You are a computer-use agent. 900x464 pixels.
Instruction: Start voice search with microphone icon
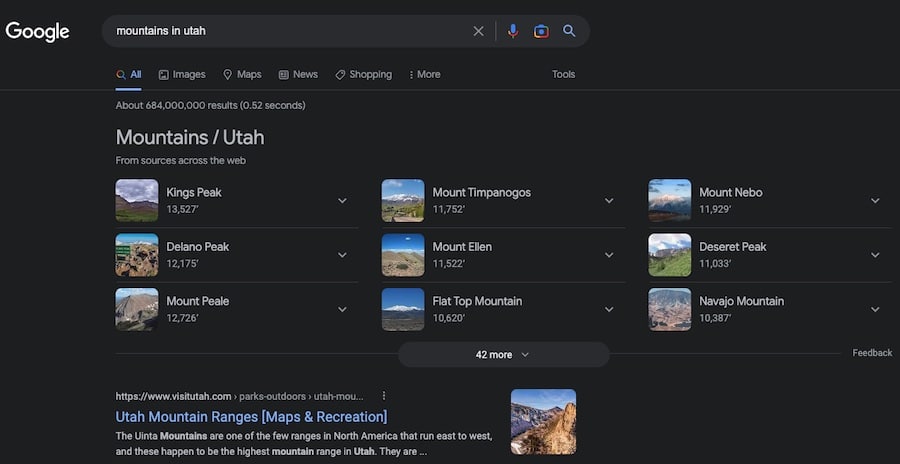pos(513,31)
